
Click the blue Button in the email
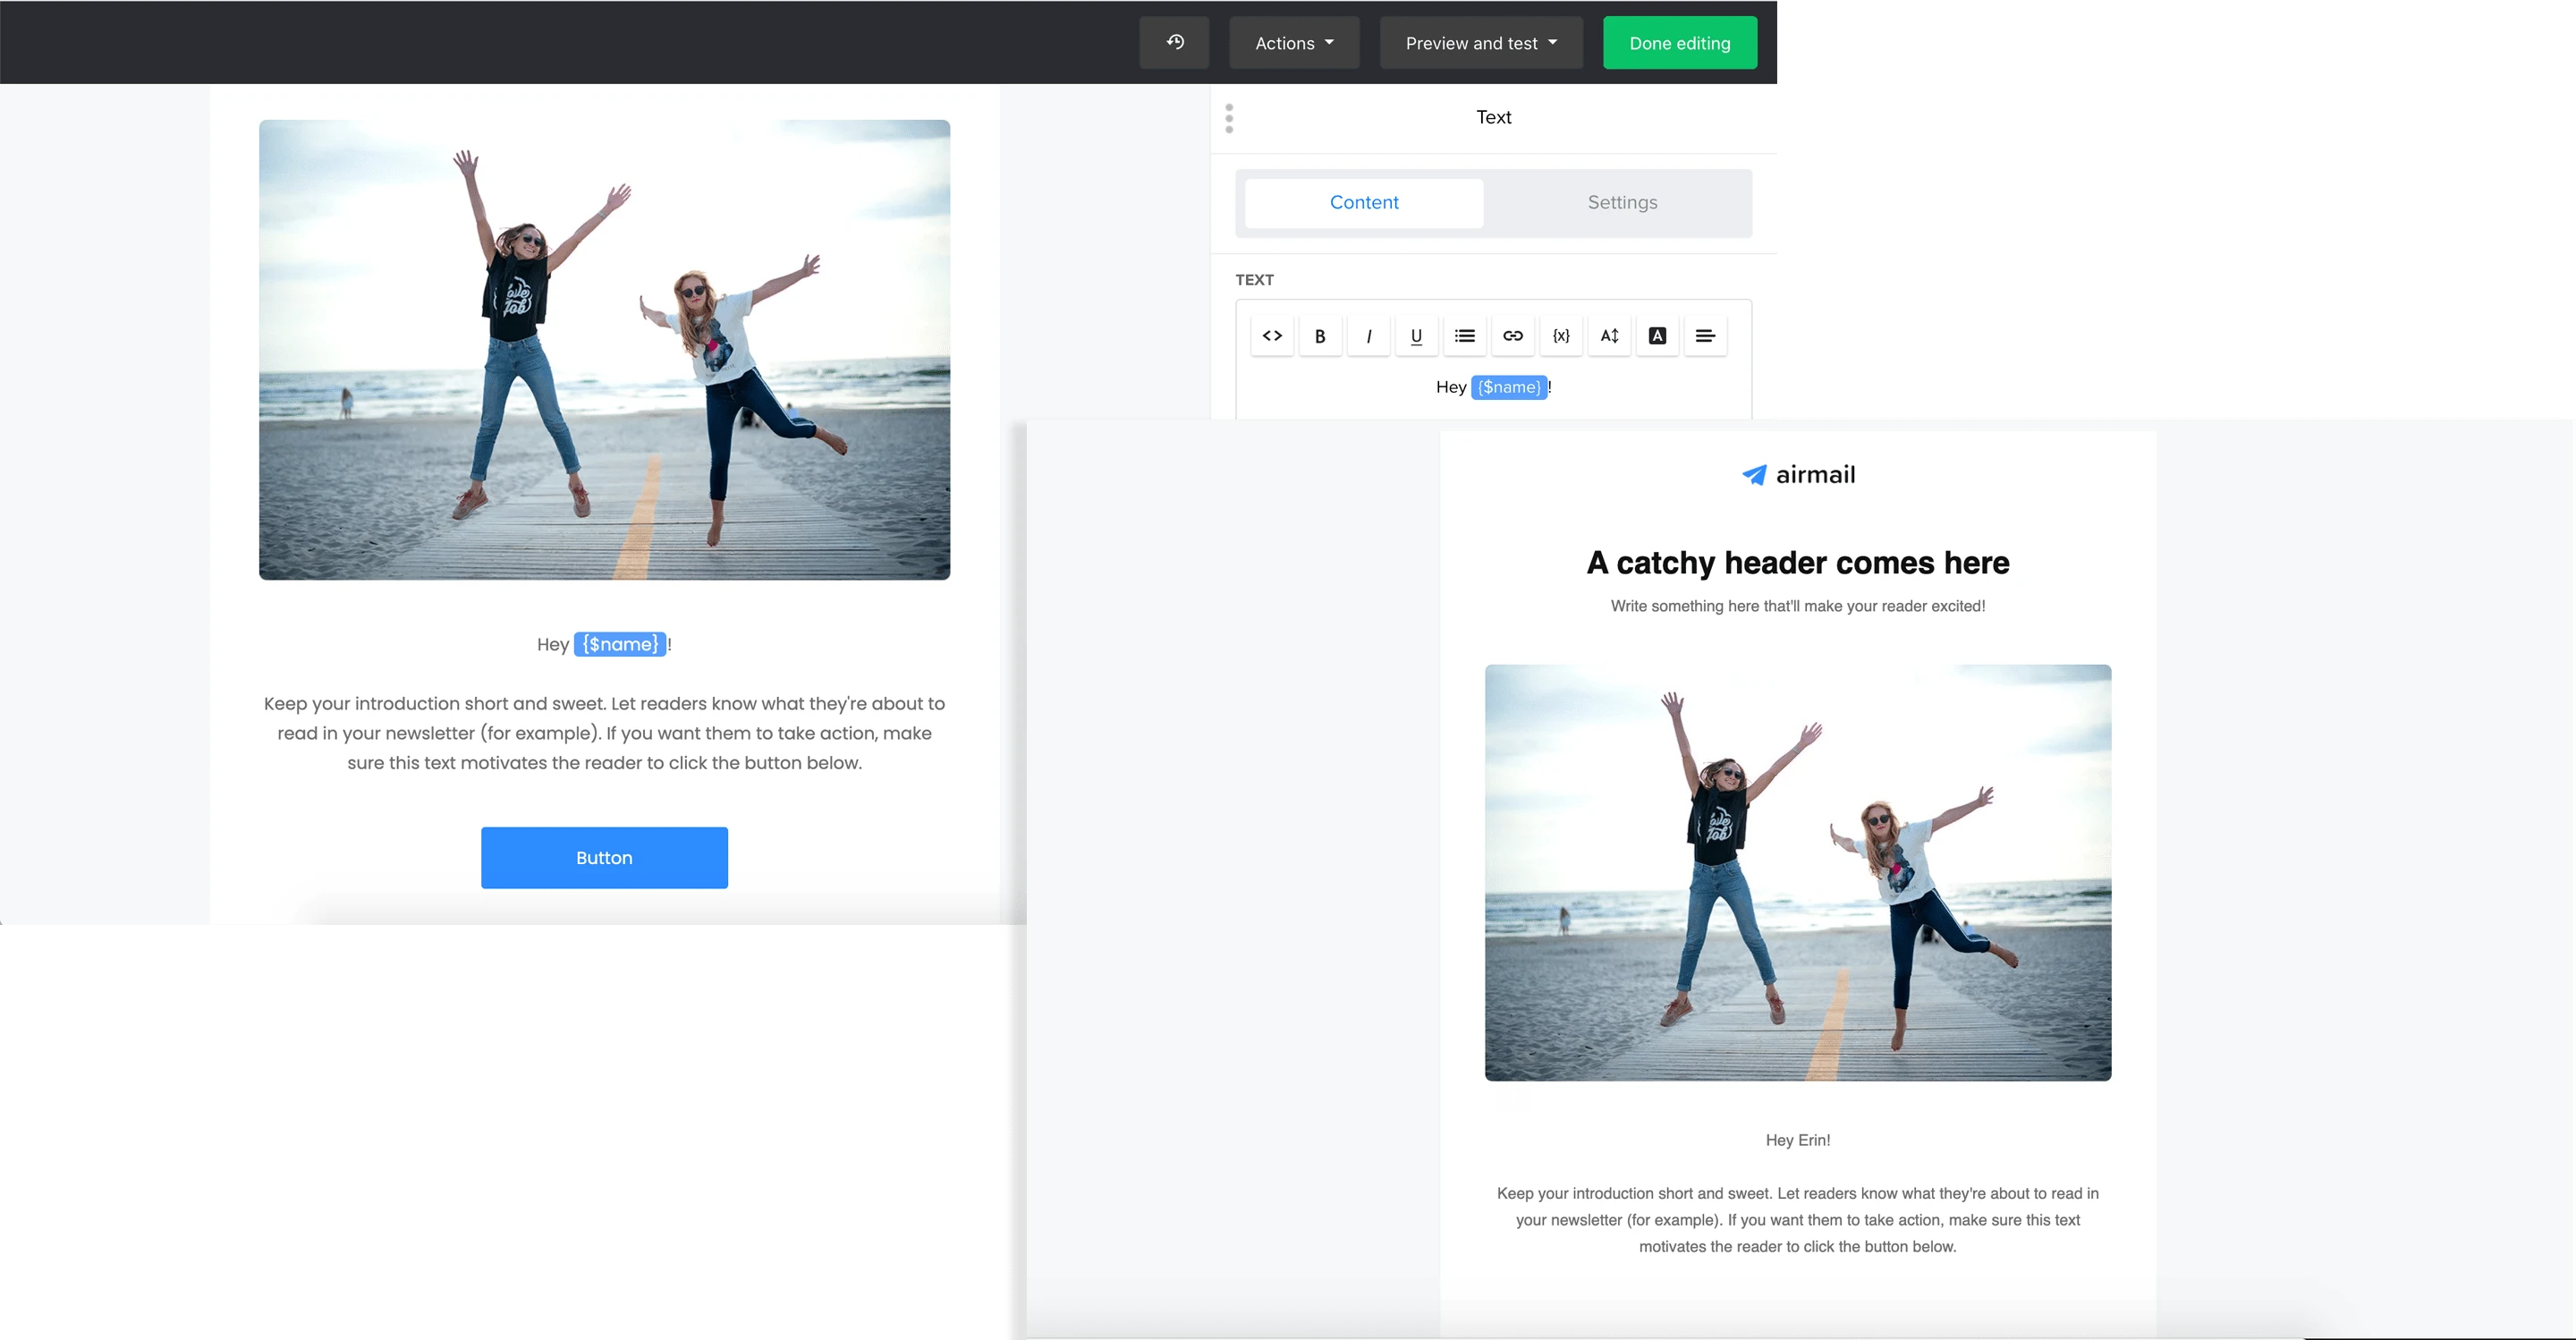point(604,857)
